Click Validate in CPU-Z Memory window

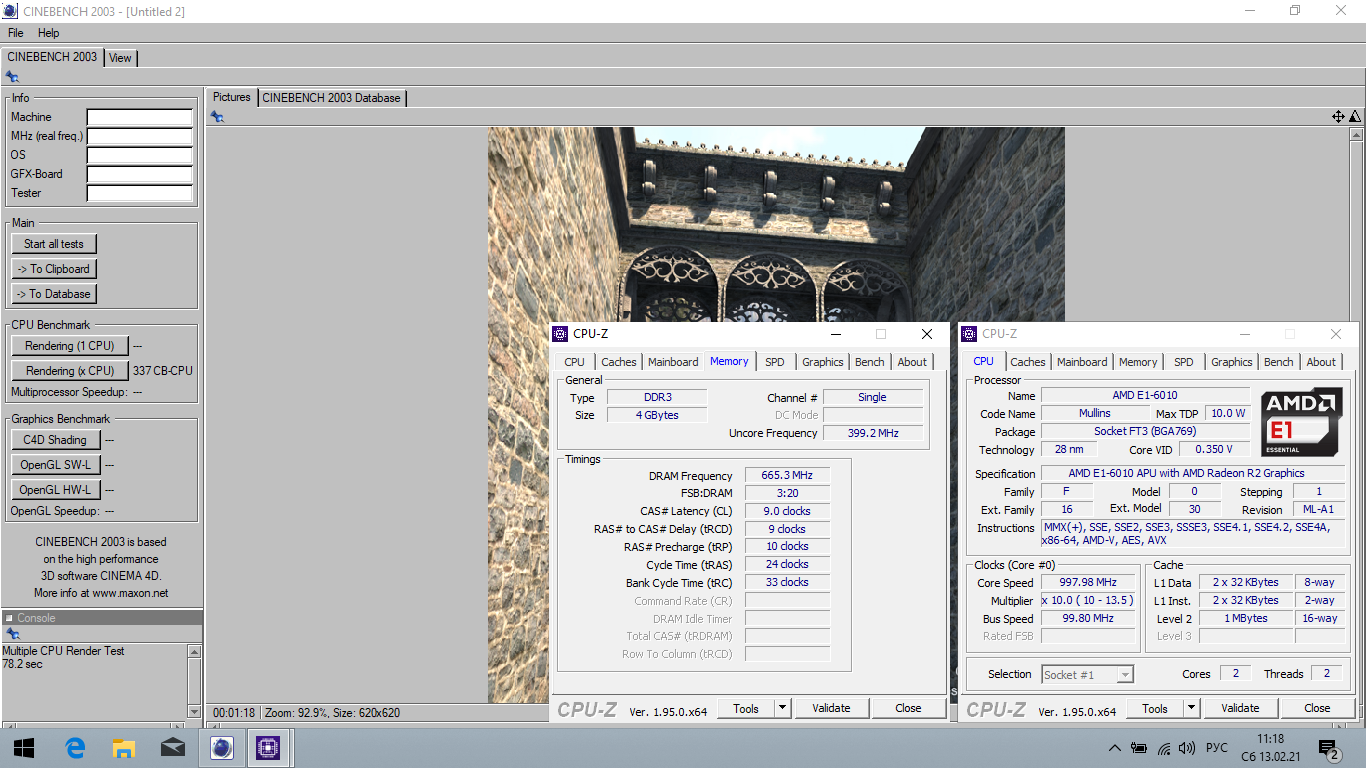pyautogui.click(x=831, y=708)
